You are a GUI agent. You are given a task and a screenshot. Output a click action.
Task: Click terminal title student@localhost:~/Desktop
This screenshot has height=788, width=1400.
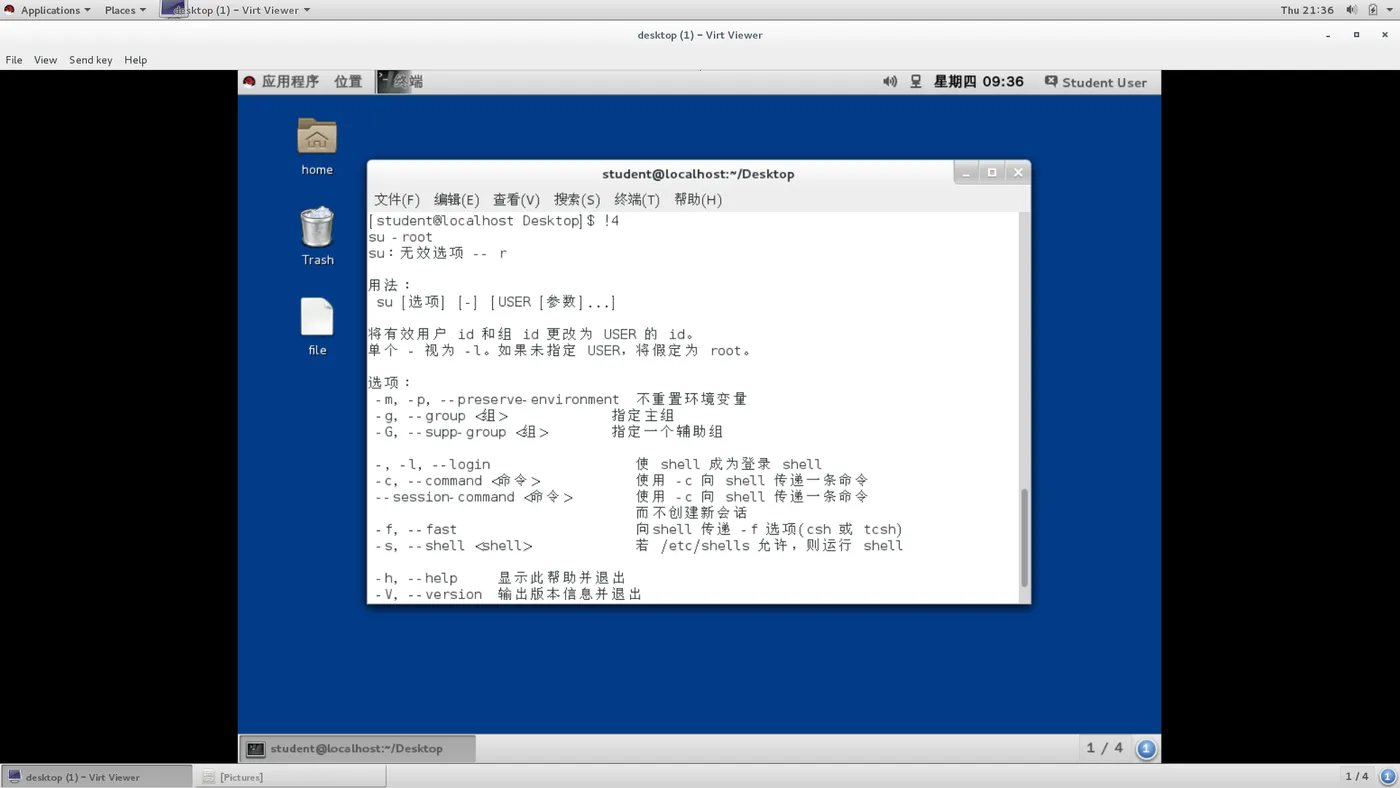[x=698, y=174]
